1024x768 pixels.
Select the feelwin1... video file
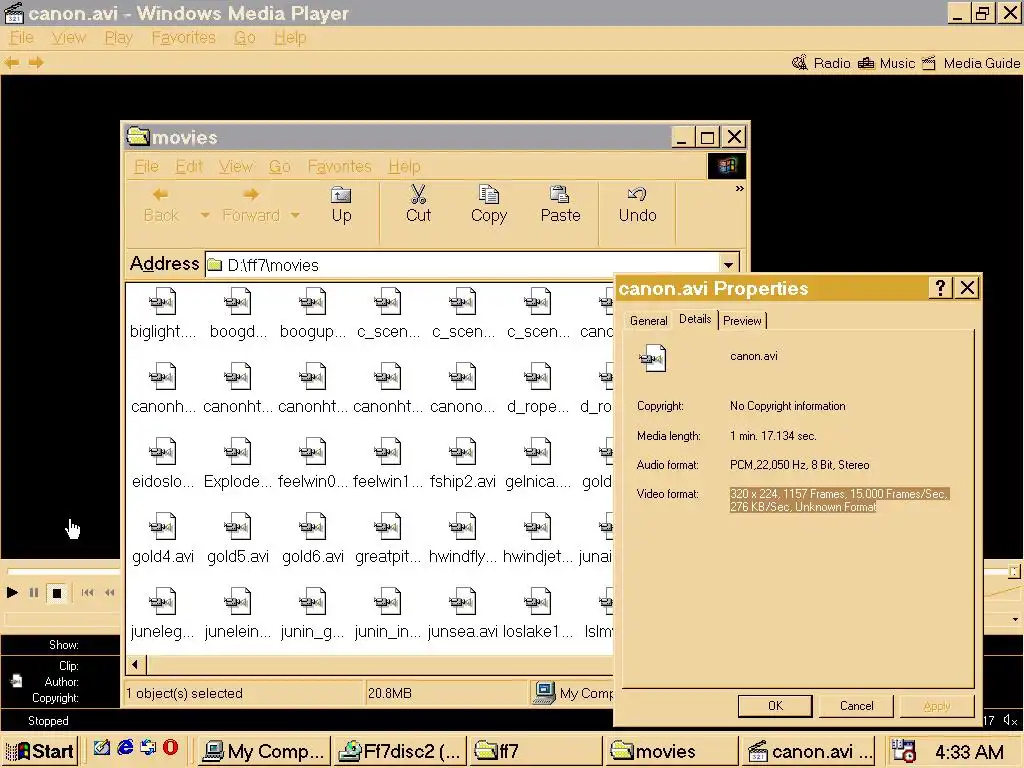[388, 464]
